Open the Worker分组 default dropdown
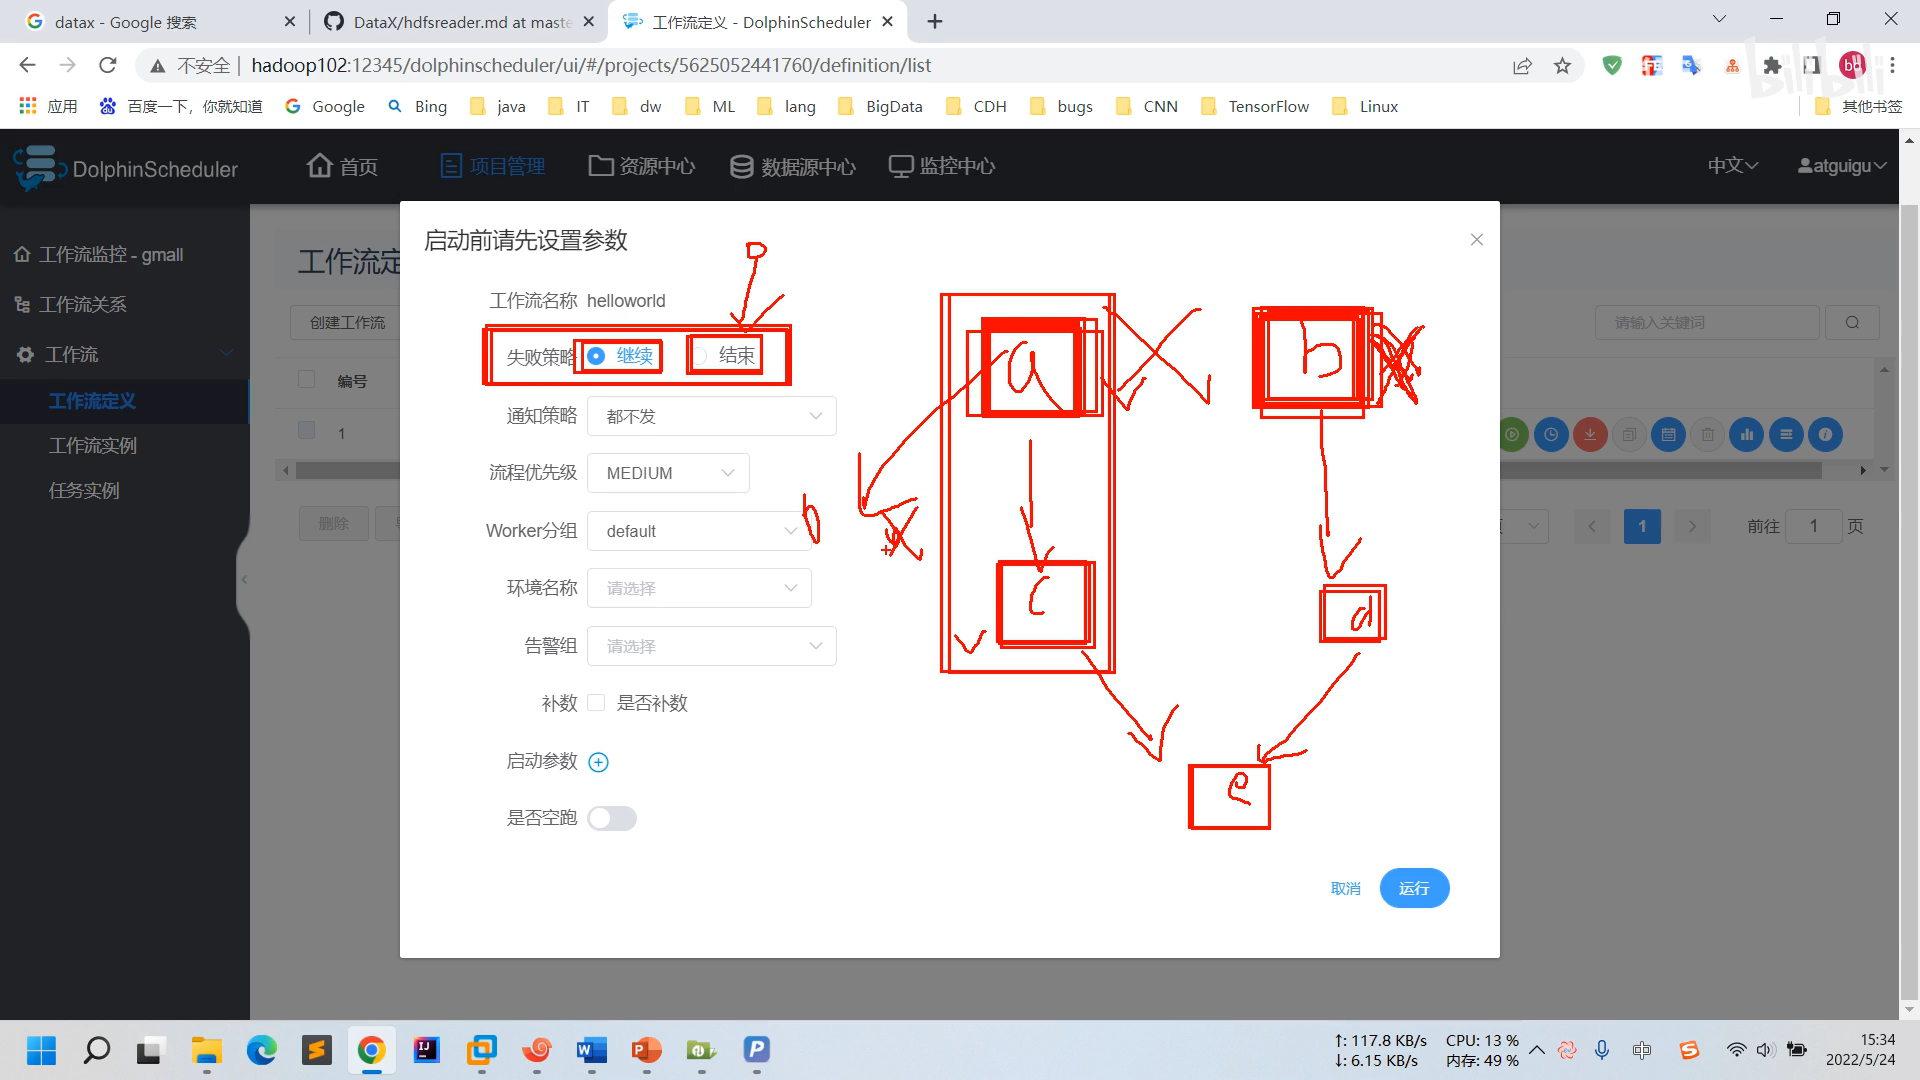The image size is (1920, 1080). [699, 531]
